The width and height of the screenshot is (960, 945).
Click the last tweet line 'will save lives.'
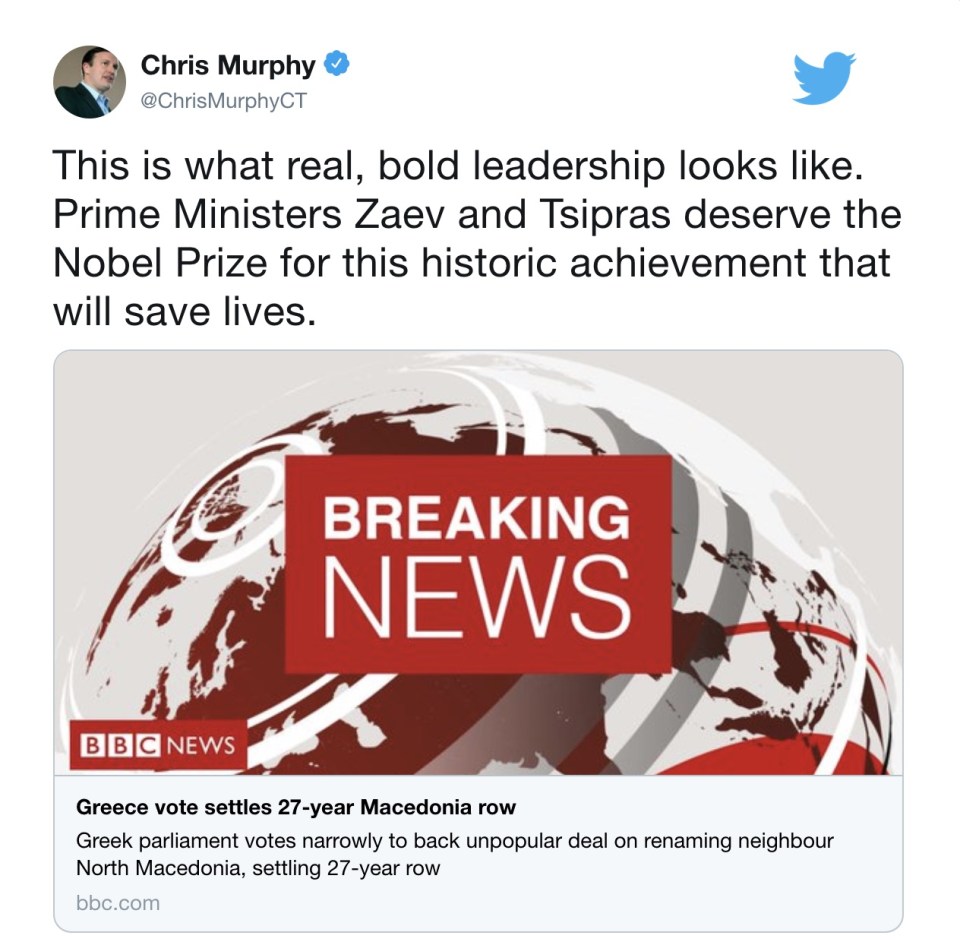point(184,313)
